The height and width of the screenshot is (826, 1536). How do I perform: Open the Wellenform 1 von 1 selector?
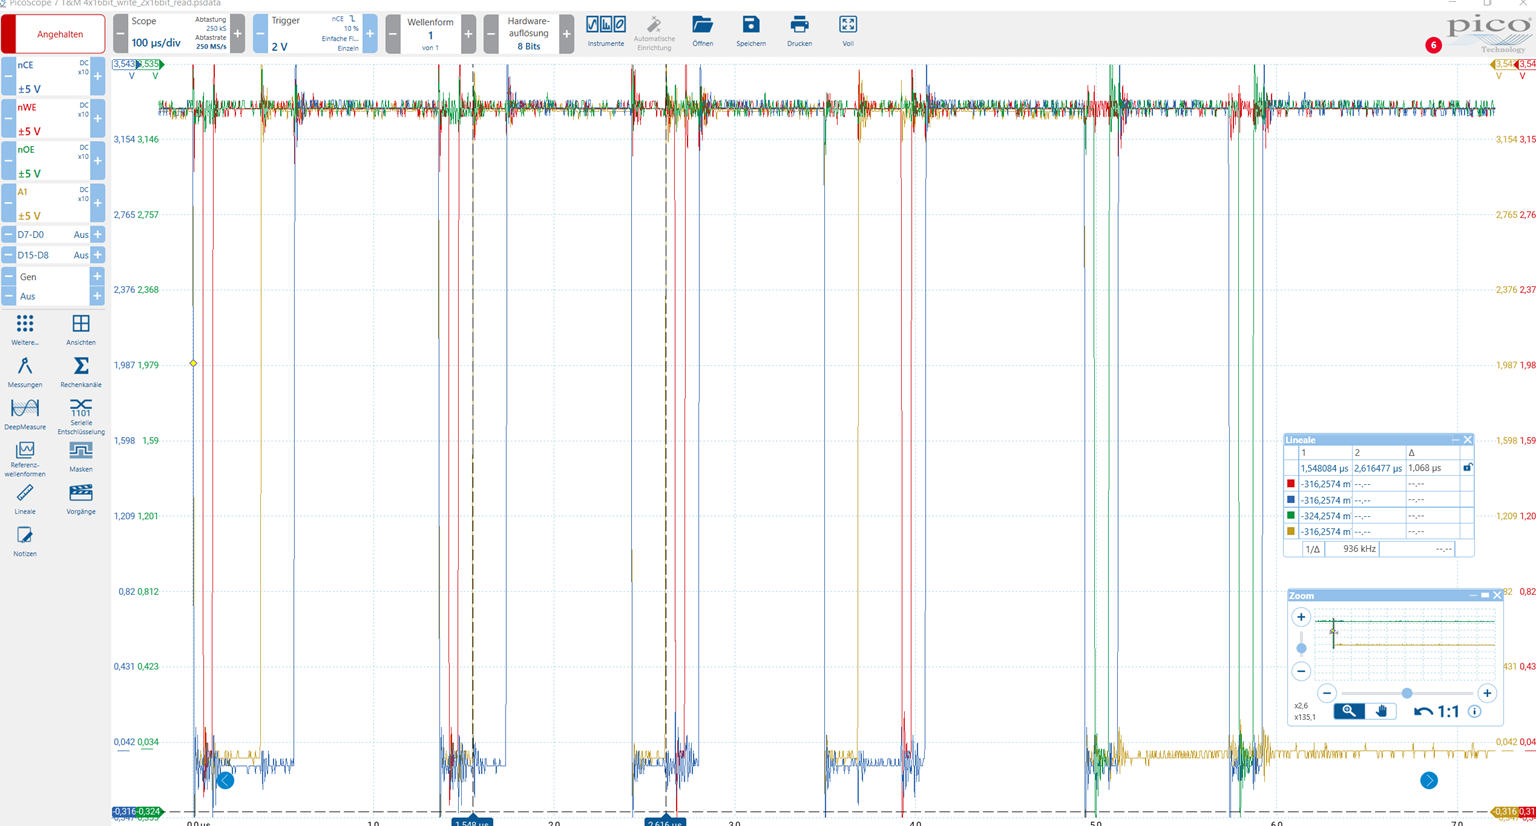[430, 34]
